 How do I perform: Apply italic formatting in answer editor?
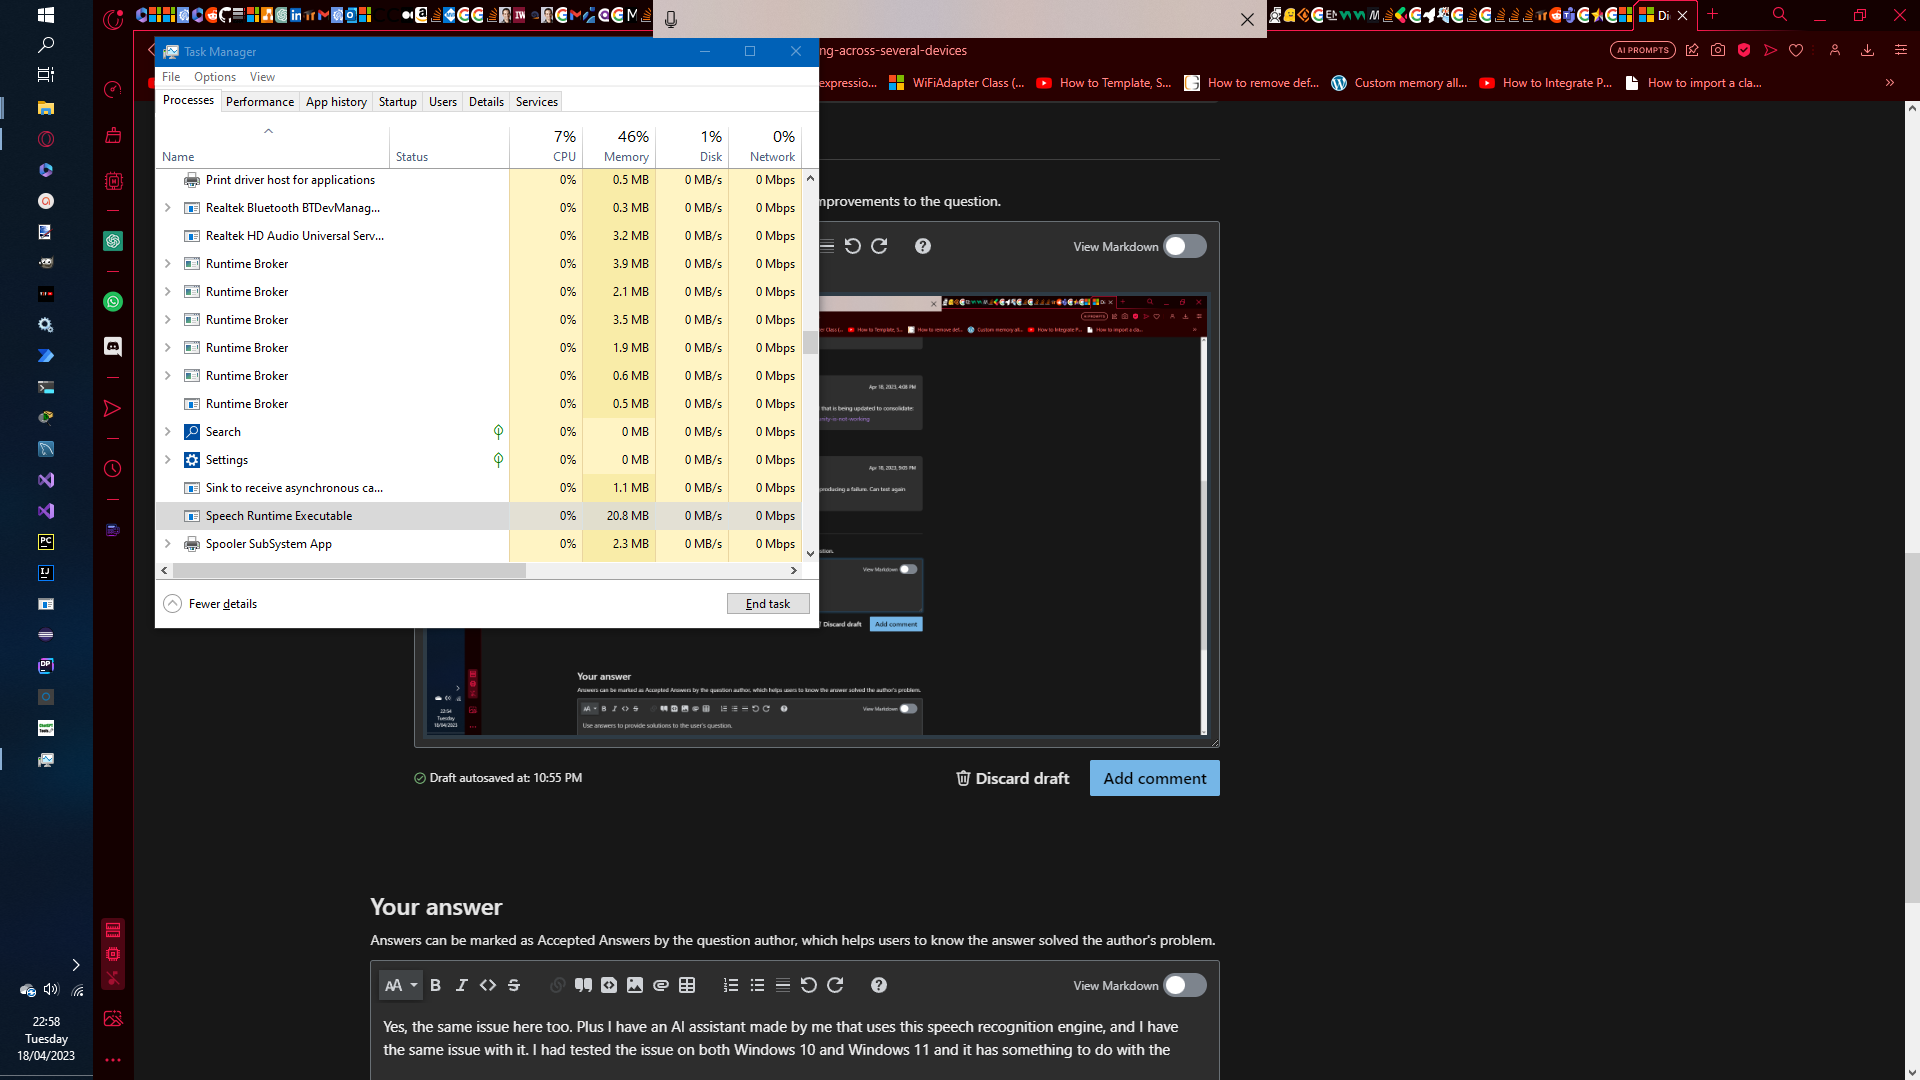(461, 985)
